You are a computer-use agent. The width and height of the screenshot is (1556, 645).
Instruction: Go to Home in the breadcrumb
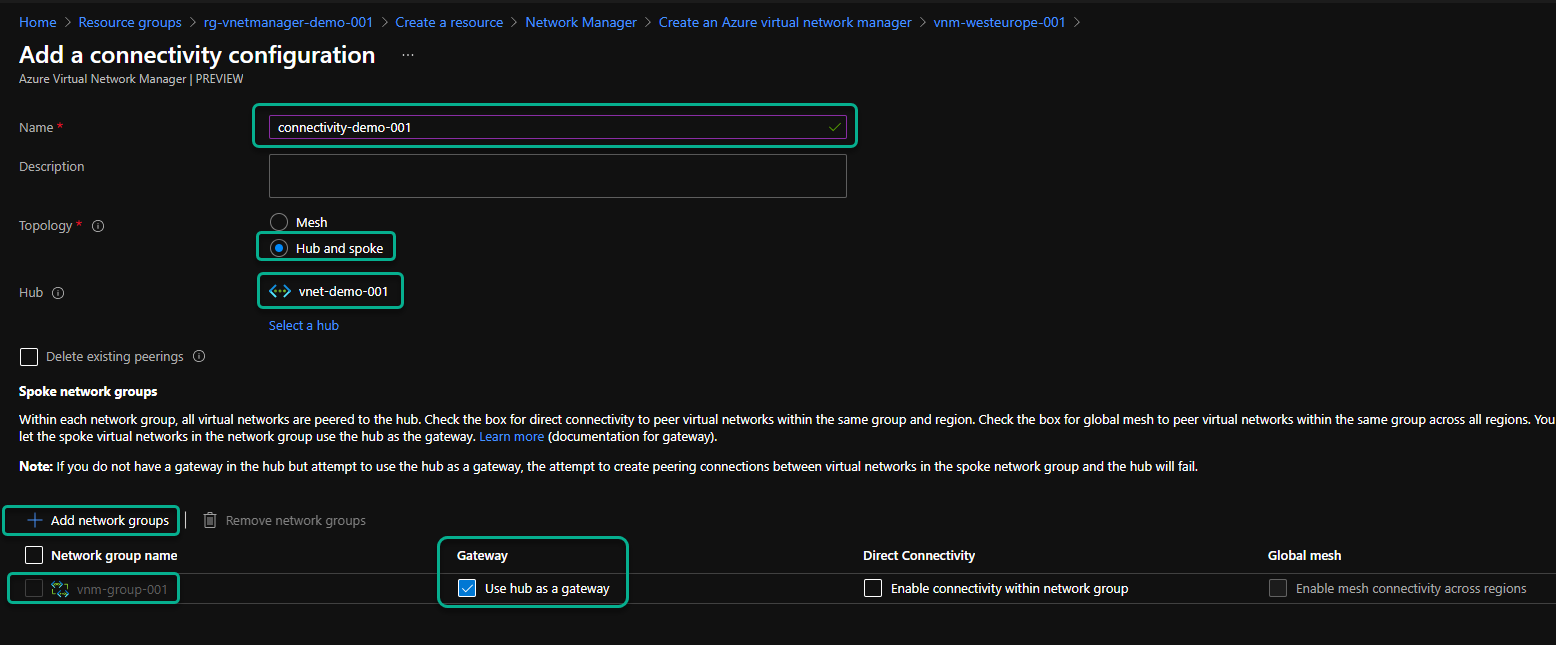point(38,22)
